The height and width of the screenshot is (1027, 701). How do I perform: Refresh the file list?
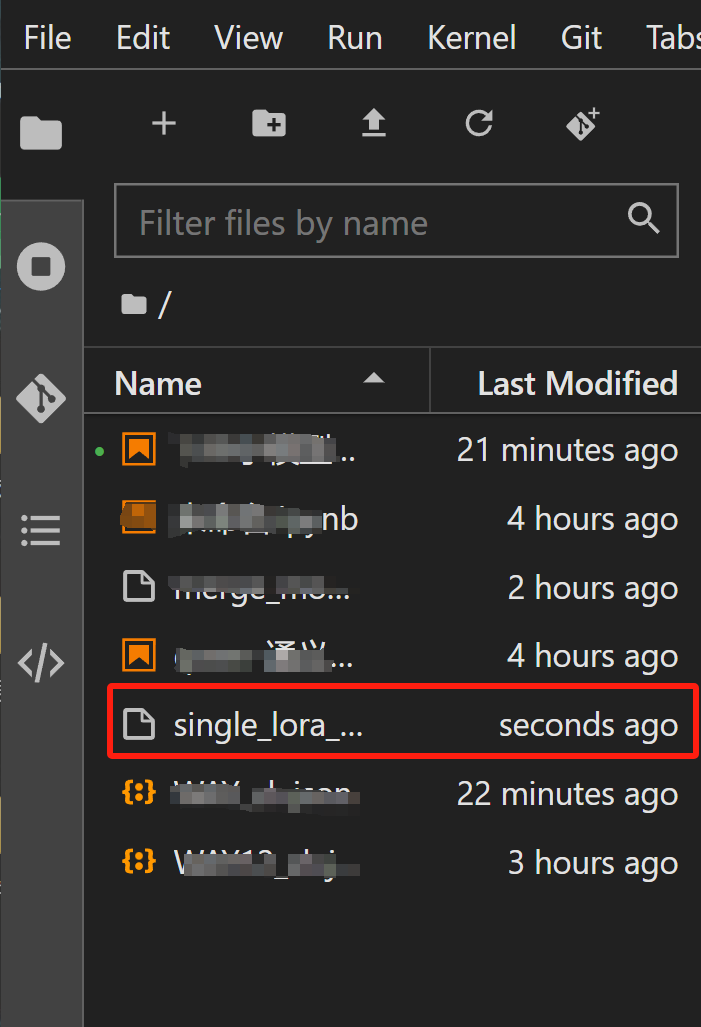pyautogui.click(x=479, y=123)
